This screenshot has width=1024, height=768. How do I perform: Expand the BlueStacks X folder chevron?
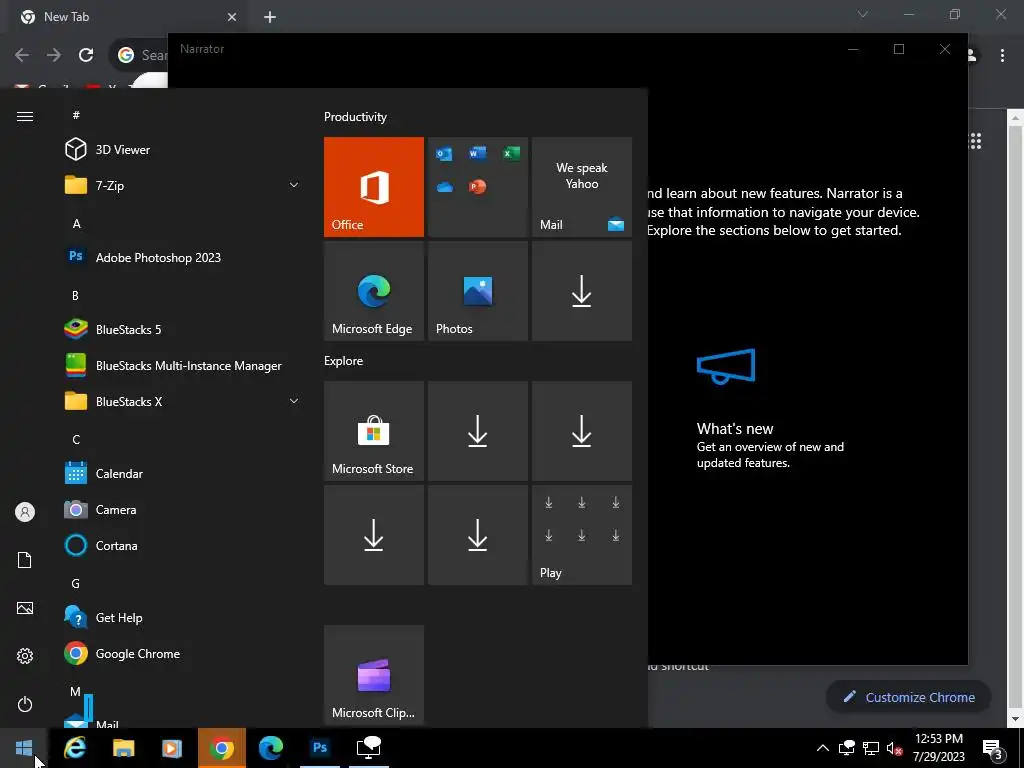[x=294, y=402]
